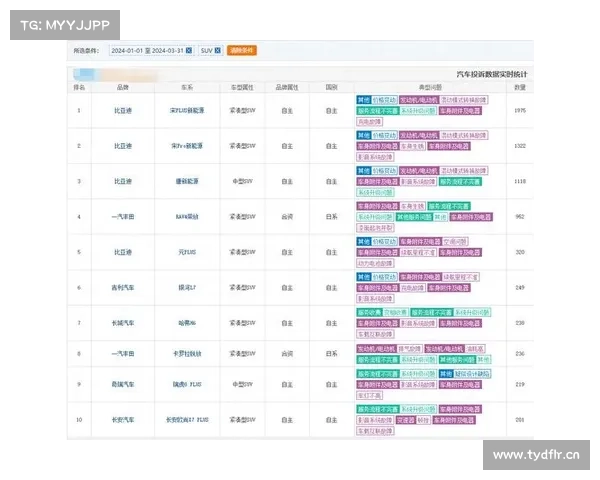Click 空调问题 tag in 元PLUS row
Screen dimensions: 600x480
[455, 242]
